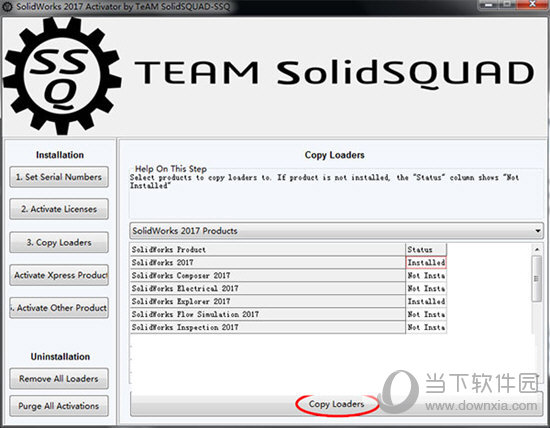
Task: Click the Set Serial Numbers button
Action: (x=59, y=177)
